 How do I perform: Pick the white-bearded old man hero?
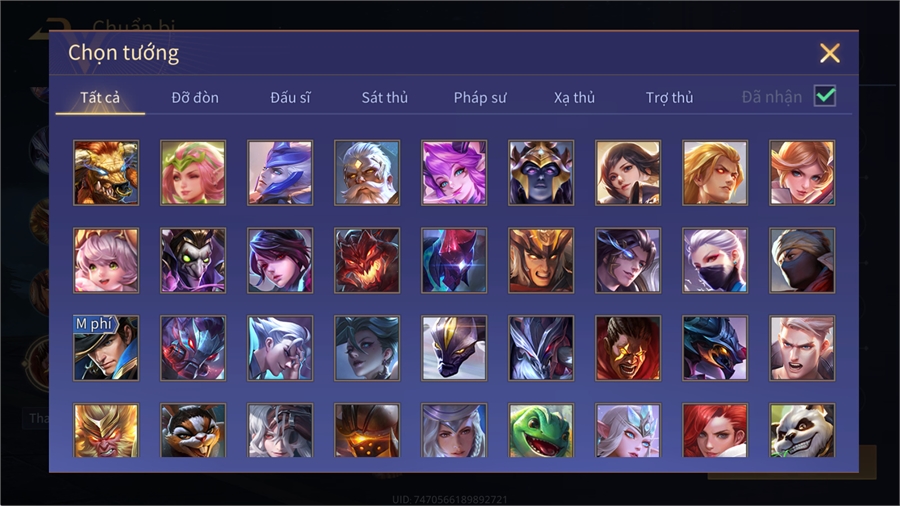tap(367, 173)
